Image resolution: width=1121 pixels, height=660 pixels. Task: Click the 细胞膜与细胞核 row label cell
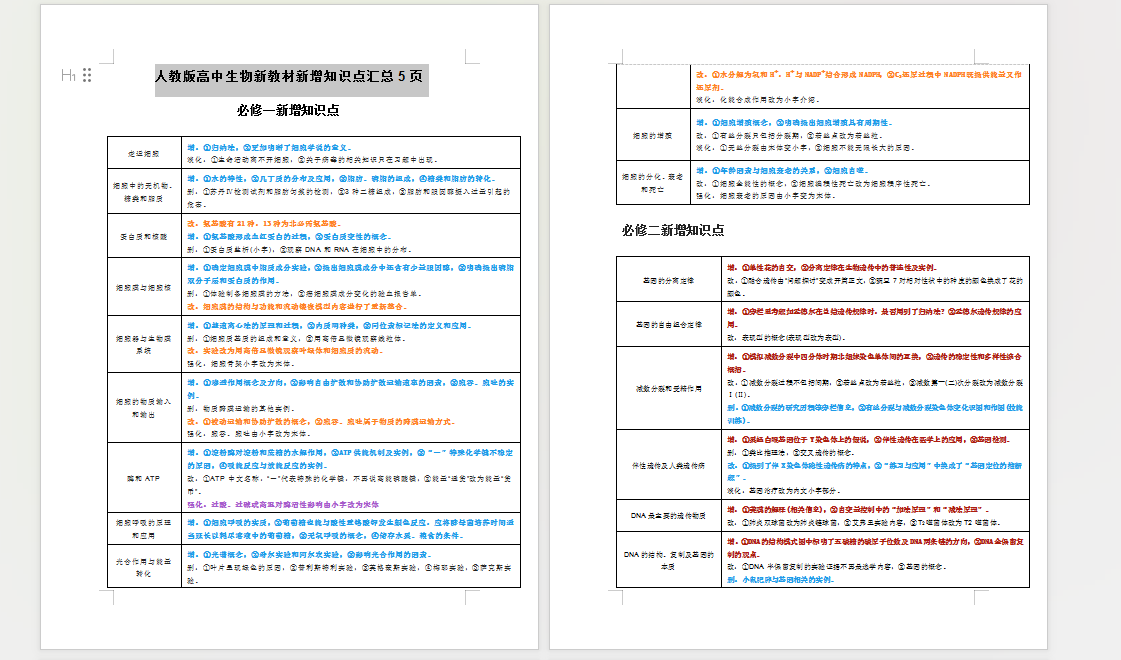coord(144,287)
